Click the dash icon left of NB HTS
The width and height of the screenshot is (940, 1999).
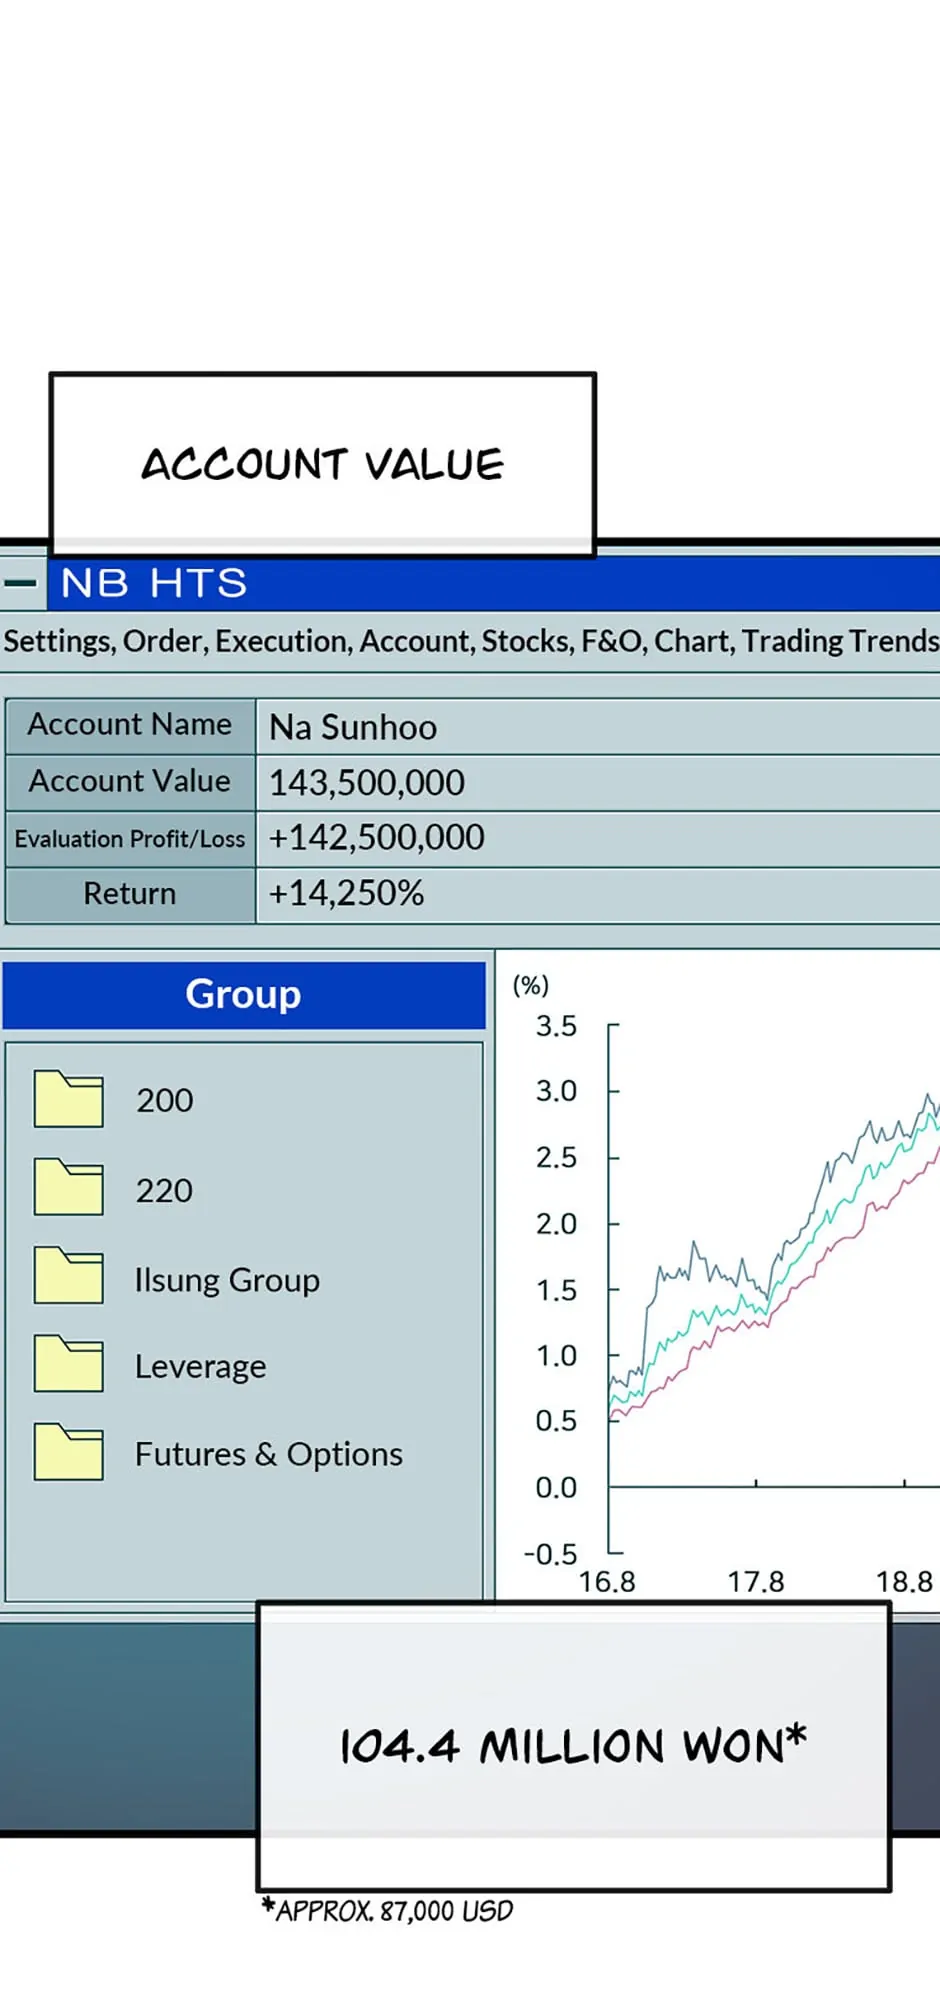[x=21, y=583]
